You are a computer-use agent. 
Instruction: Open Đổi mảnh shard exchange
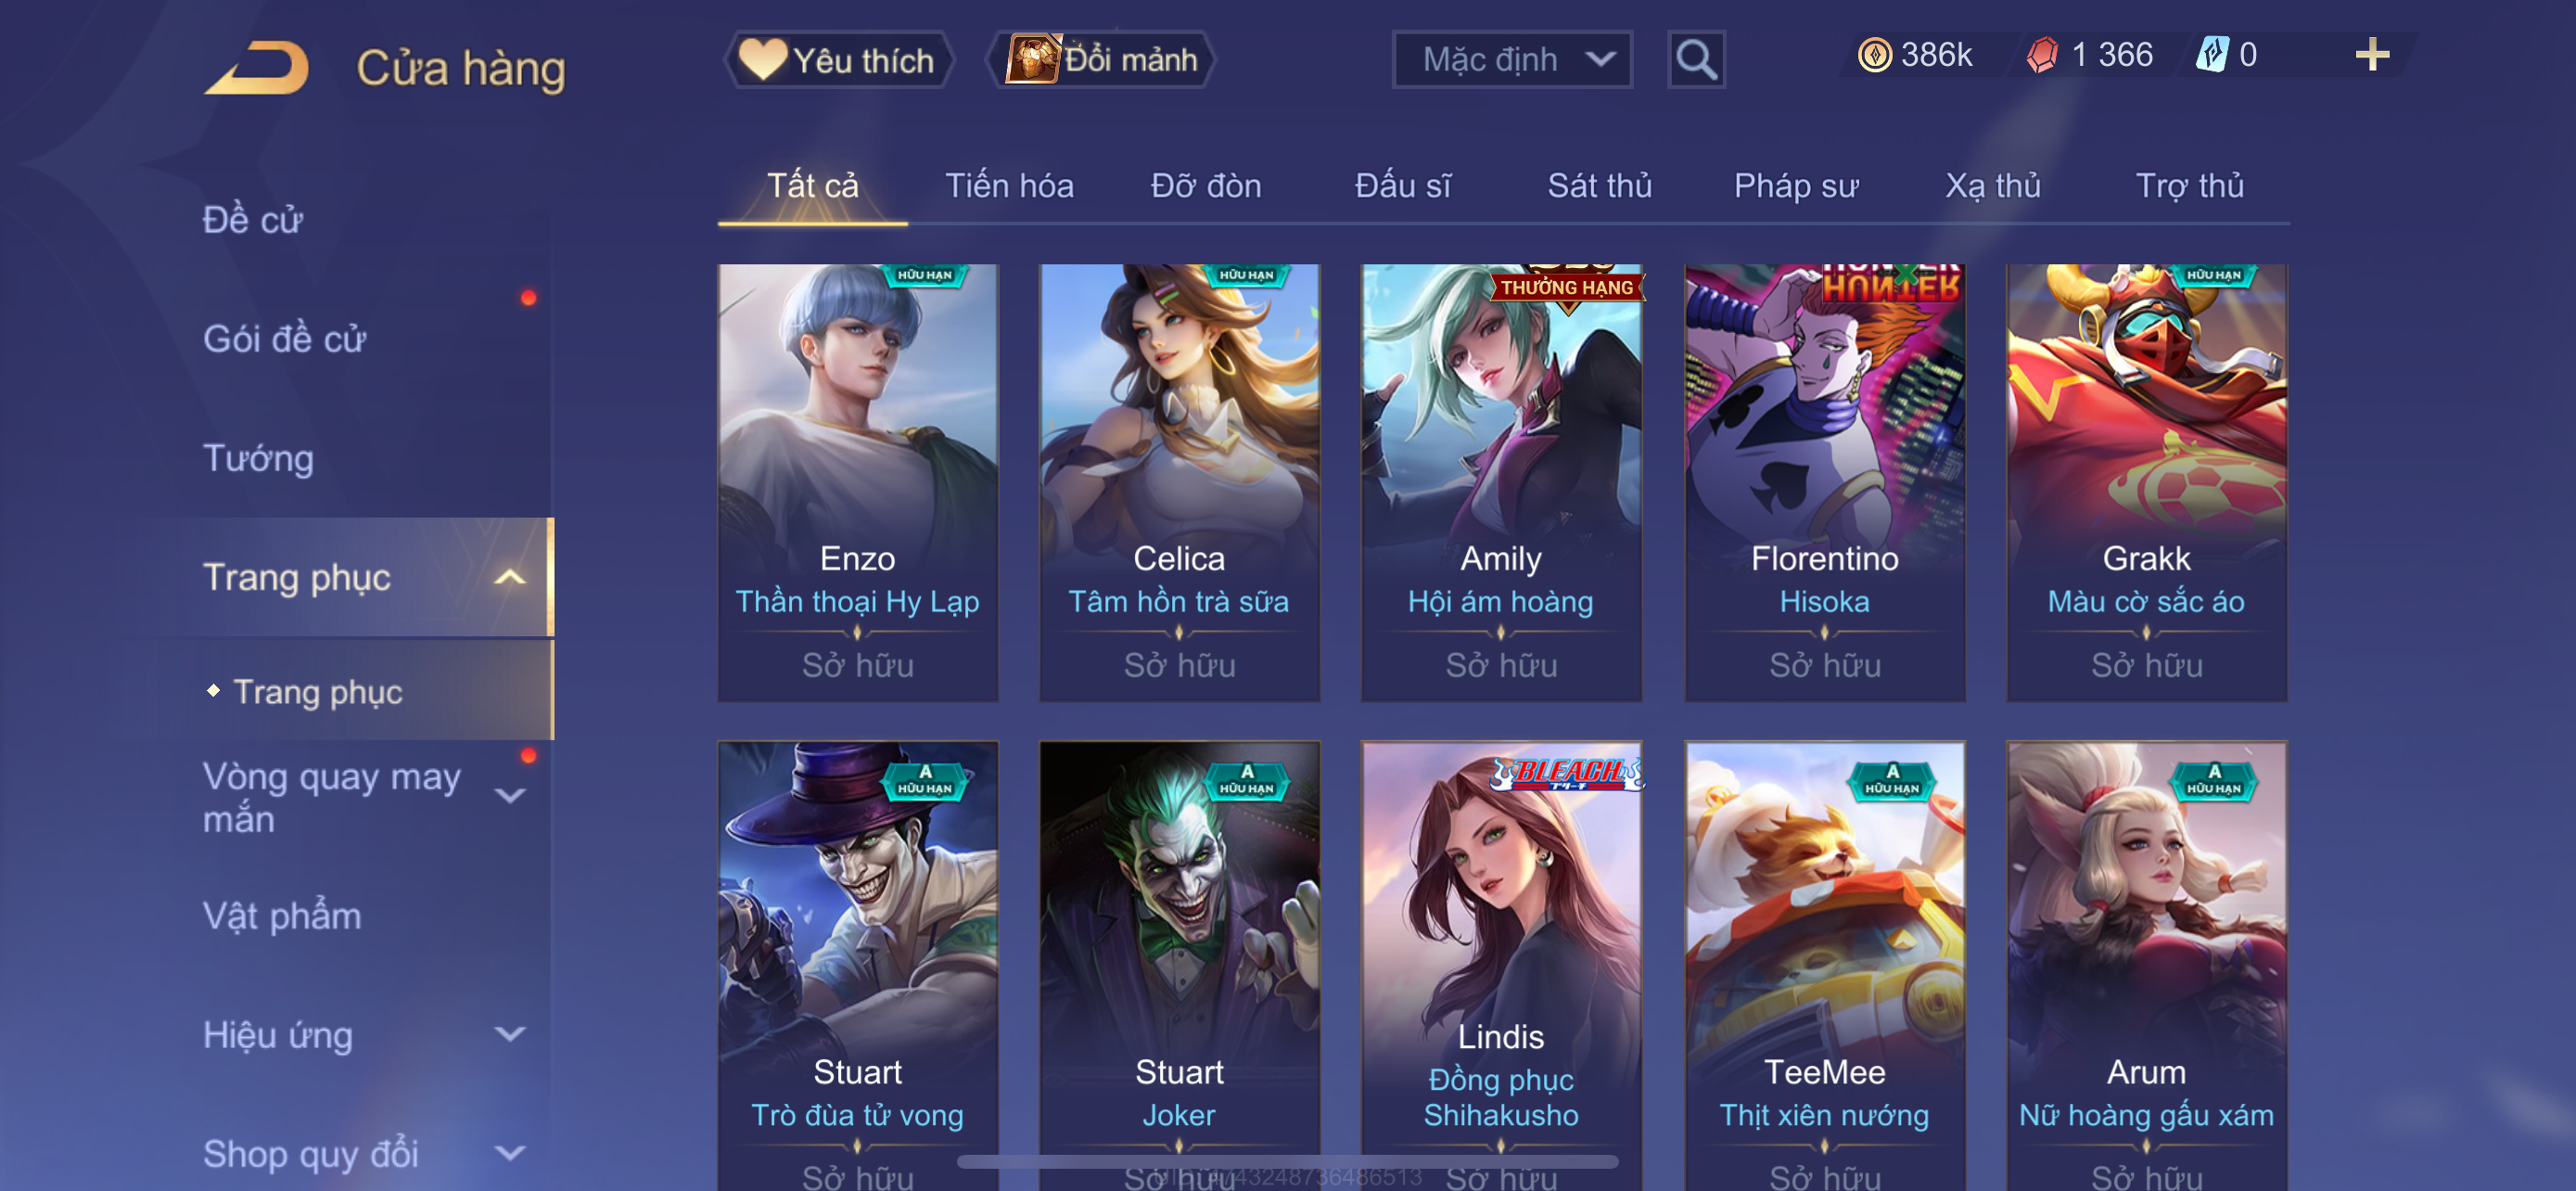click(x=1101, y=60)
